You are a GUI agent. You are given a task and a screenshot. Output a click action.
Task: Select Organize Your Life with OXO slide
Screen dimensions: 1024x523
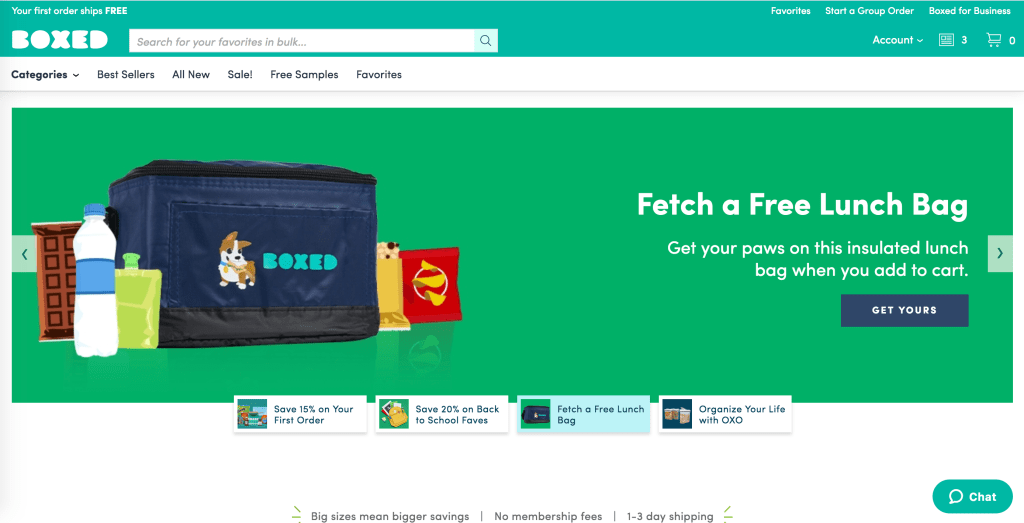coord(725,414)
